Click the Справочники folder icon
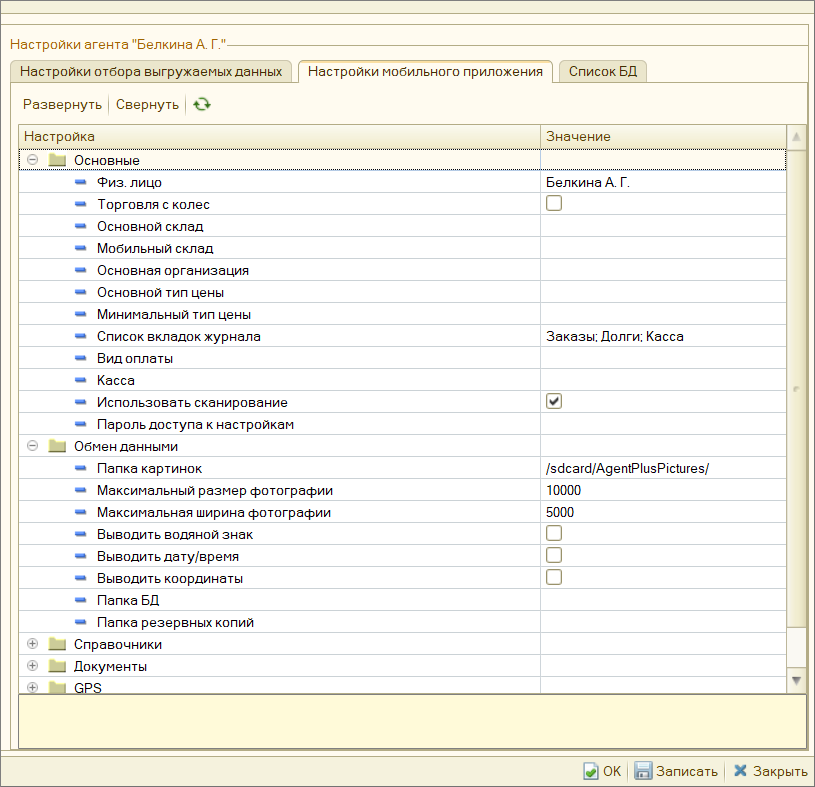This screenshot has height=787, width=815. click(57, 644)
